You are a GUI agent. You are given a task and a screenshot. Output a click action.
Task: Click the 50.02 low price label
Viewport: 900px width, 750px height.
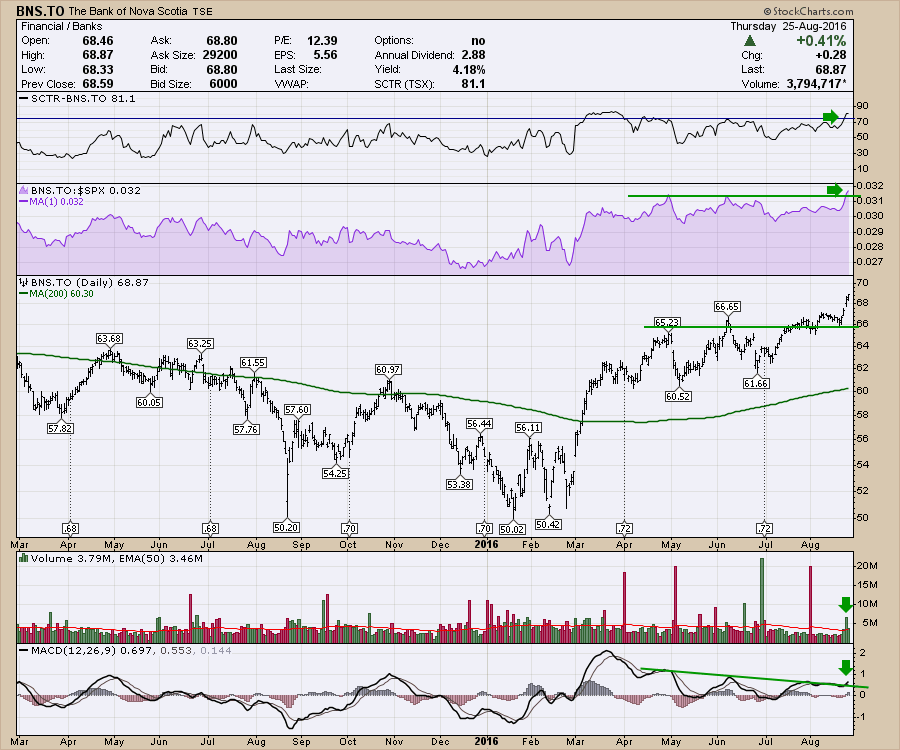coord(512,529)
